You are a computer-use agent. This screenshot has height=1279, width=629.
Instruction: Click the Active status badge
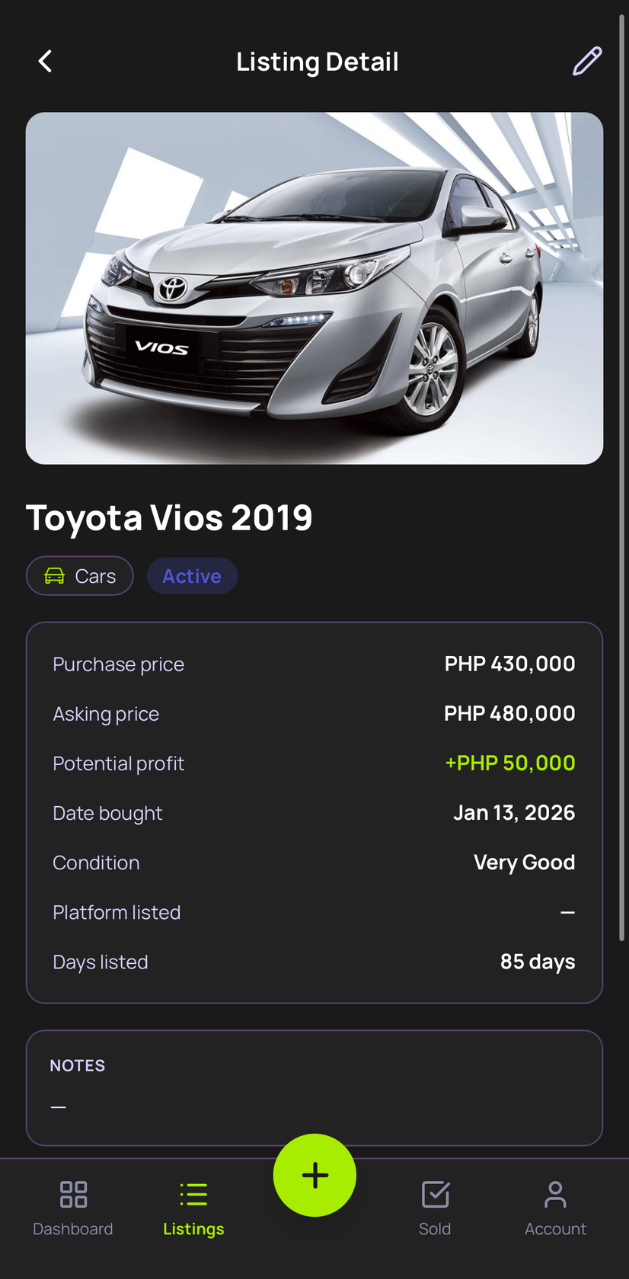(x=192, y=576)
